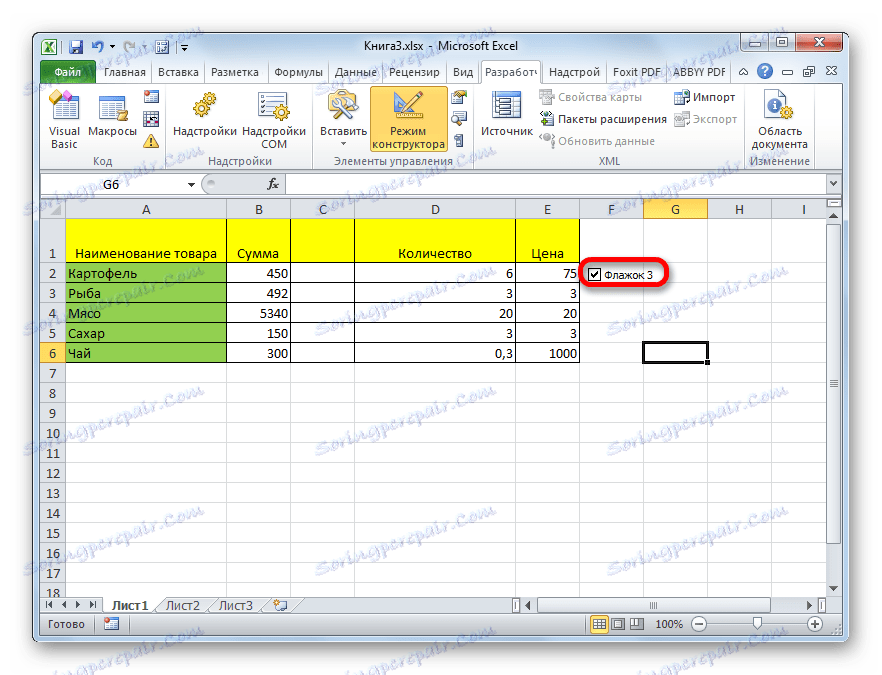Open the Name Box dropdown
The image size is (882, 675).
point(190,184)
